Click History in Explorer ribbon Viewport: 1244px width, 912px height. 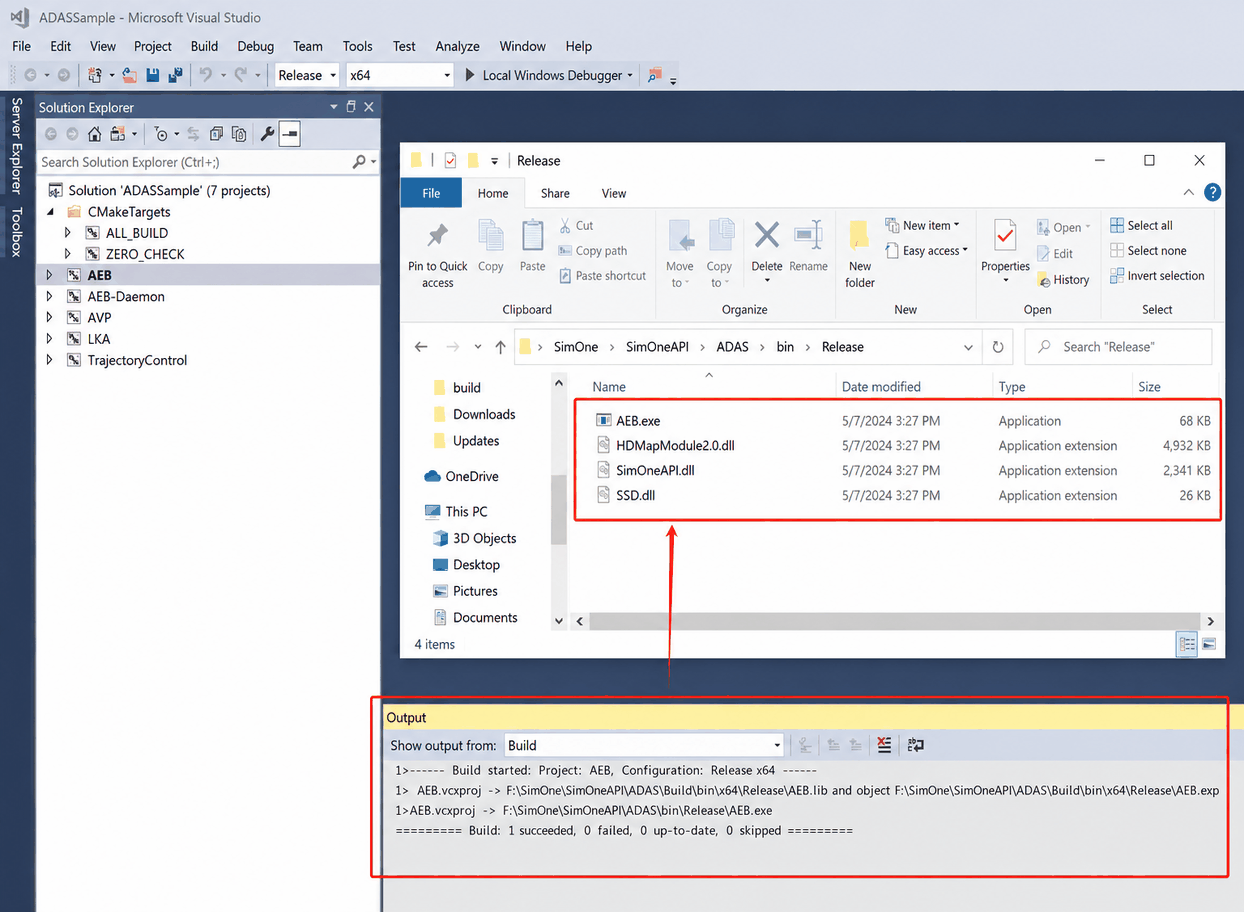(1063, 280)
